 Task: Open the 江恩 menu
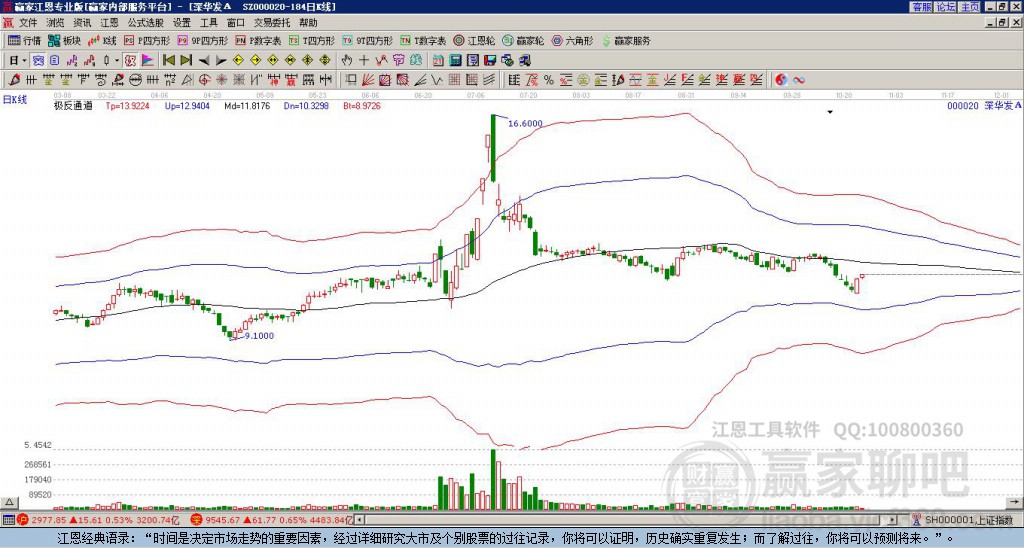tap(110, 23)
